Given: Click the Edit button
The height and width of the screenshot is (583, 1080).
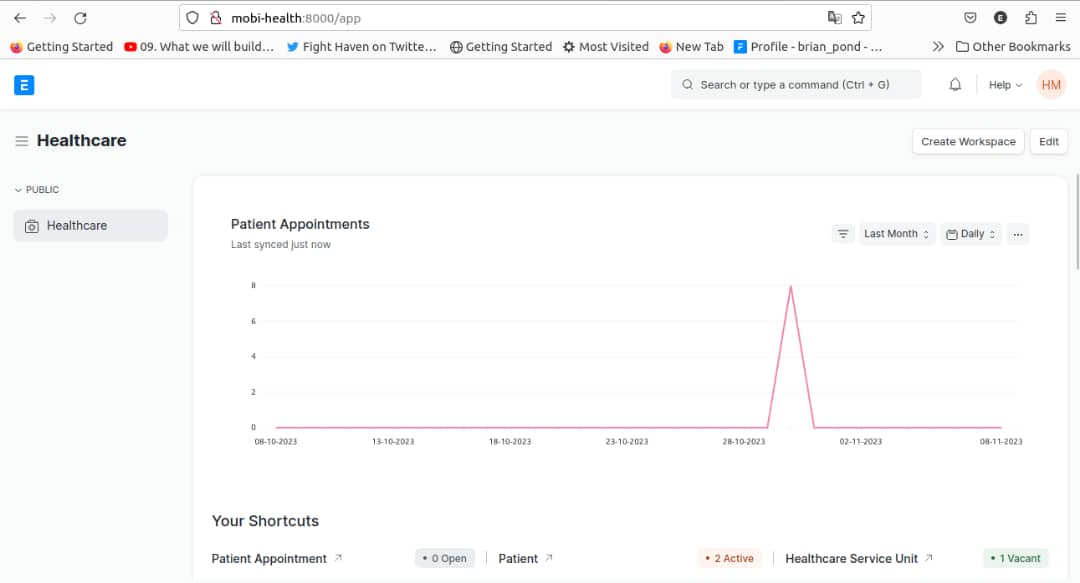Looking at the screenshot, I should coord(1048,141).
